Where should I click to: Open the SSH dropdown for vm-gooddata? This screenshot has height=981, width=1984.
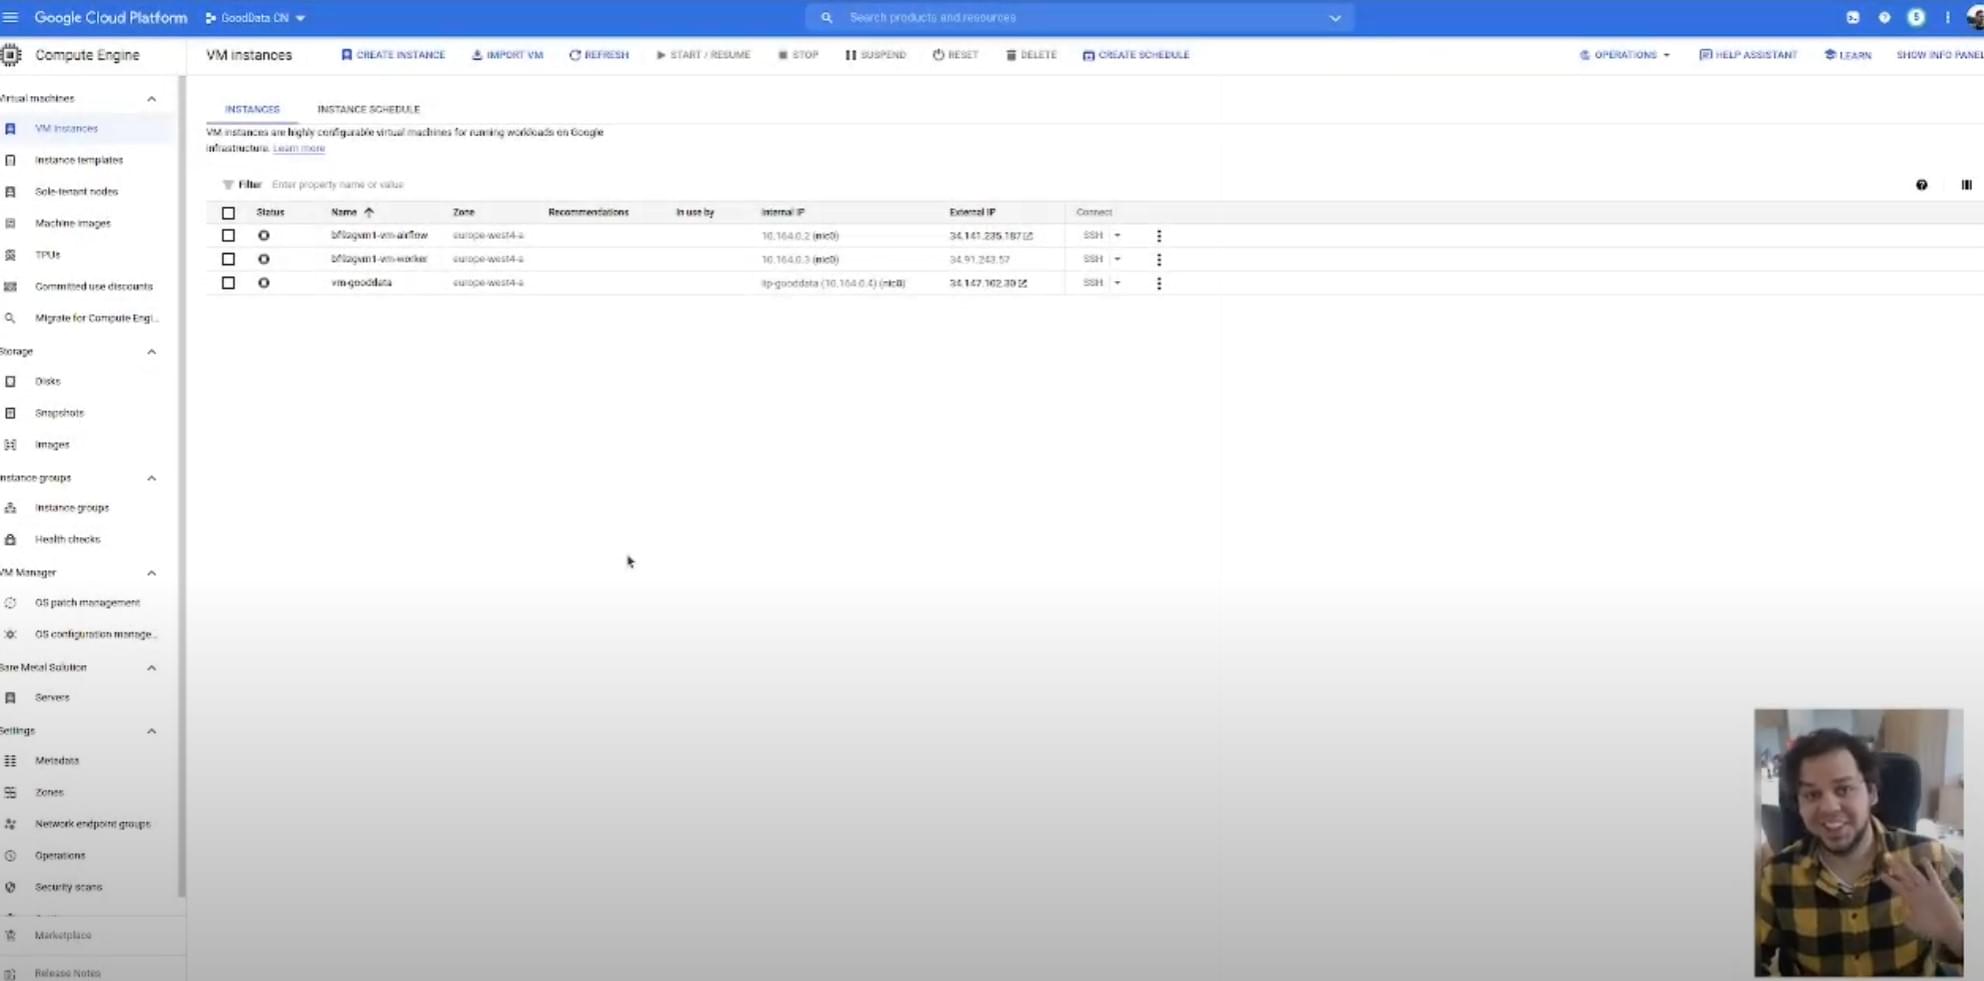[1117, 282]
